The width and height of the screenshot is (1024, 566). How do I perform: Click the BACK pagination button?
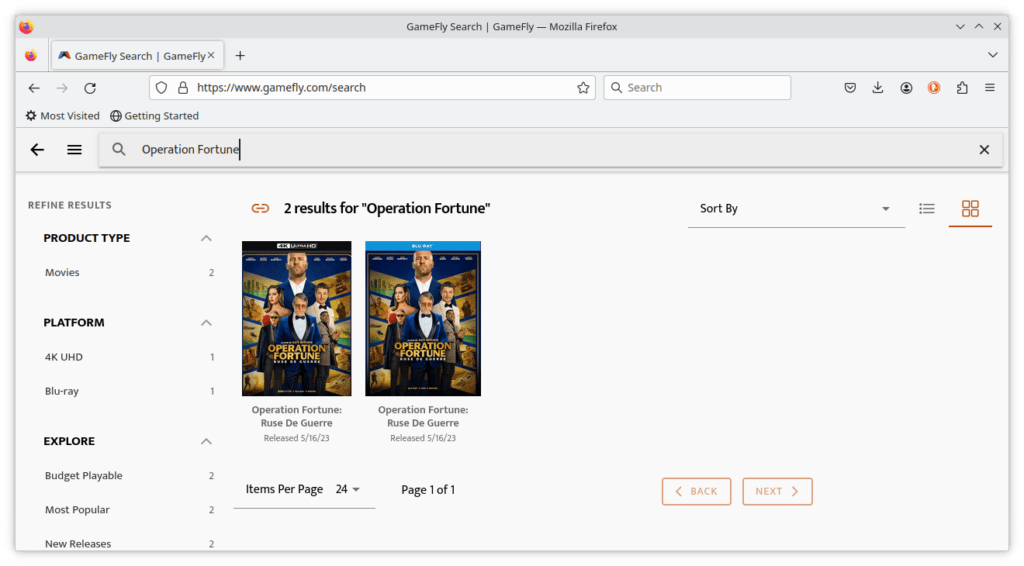[696, 492]
